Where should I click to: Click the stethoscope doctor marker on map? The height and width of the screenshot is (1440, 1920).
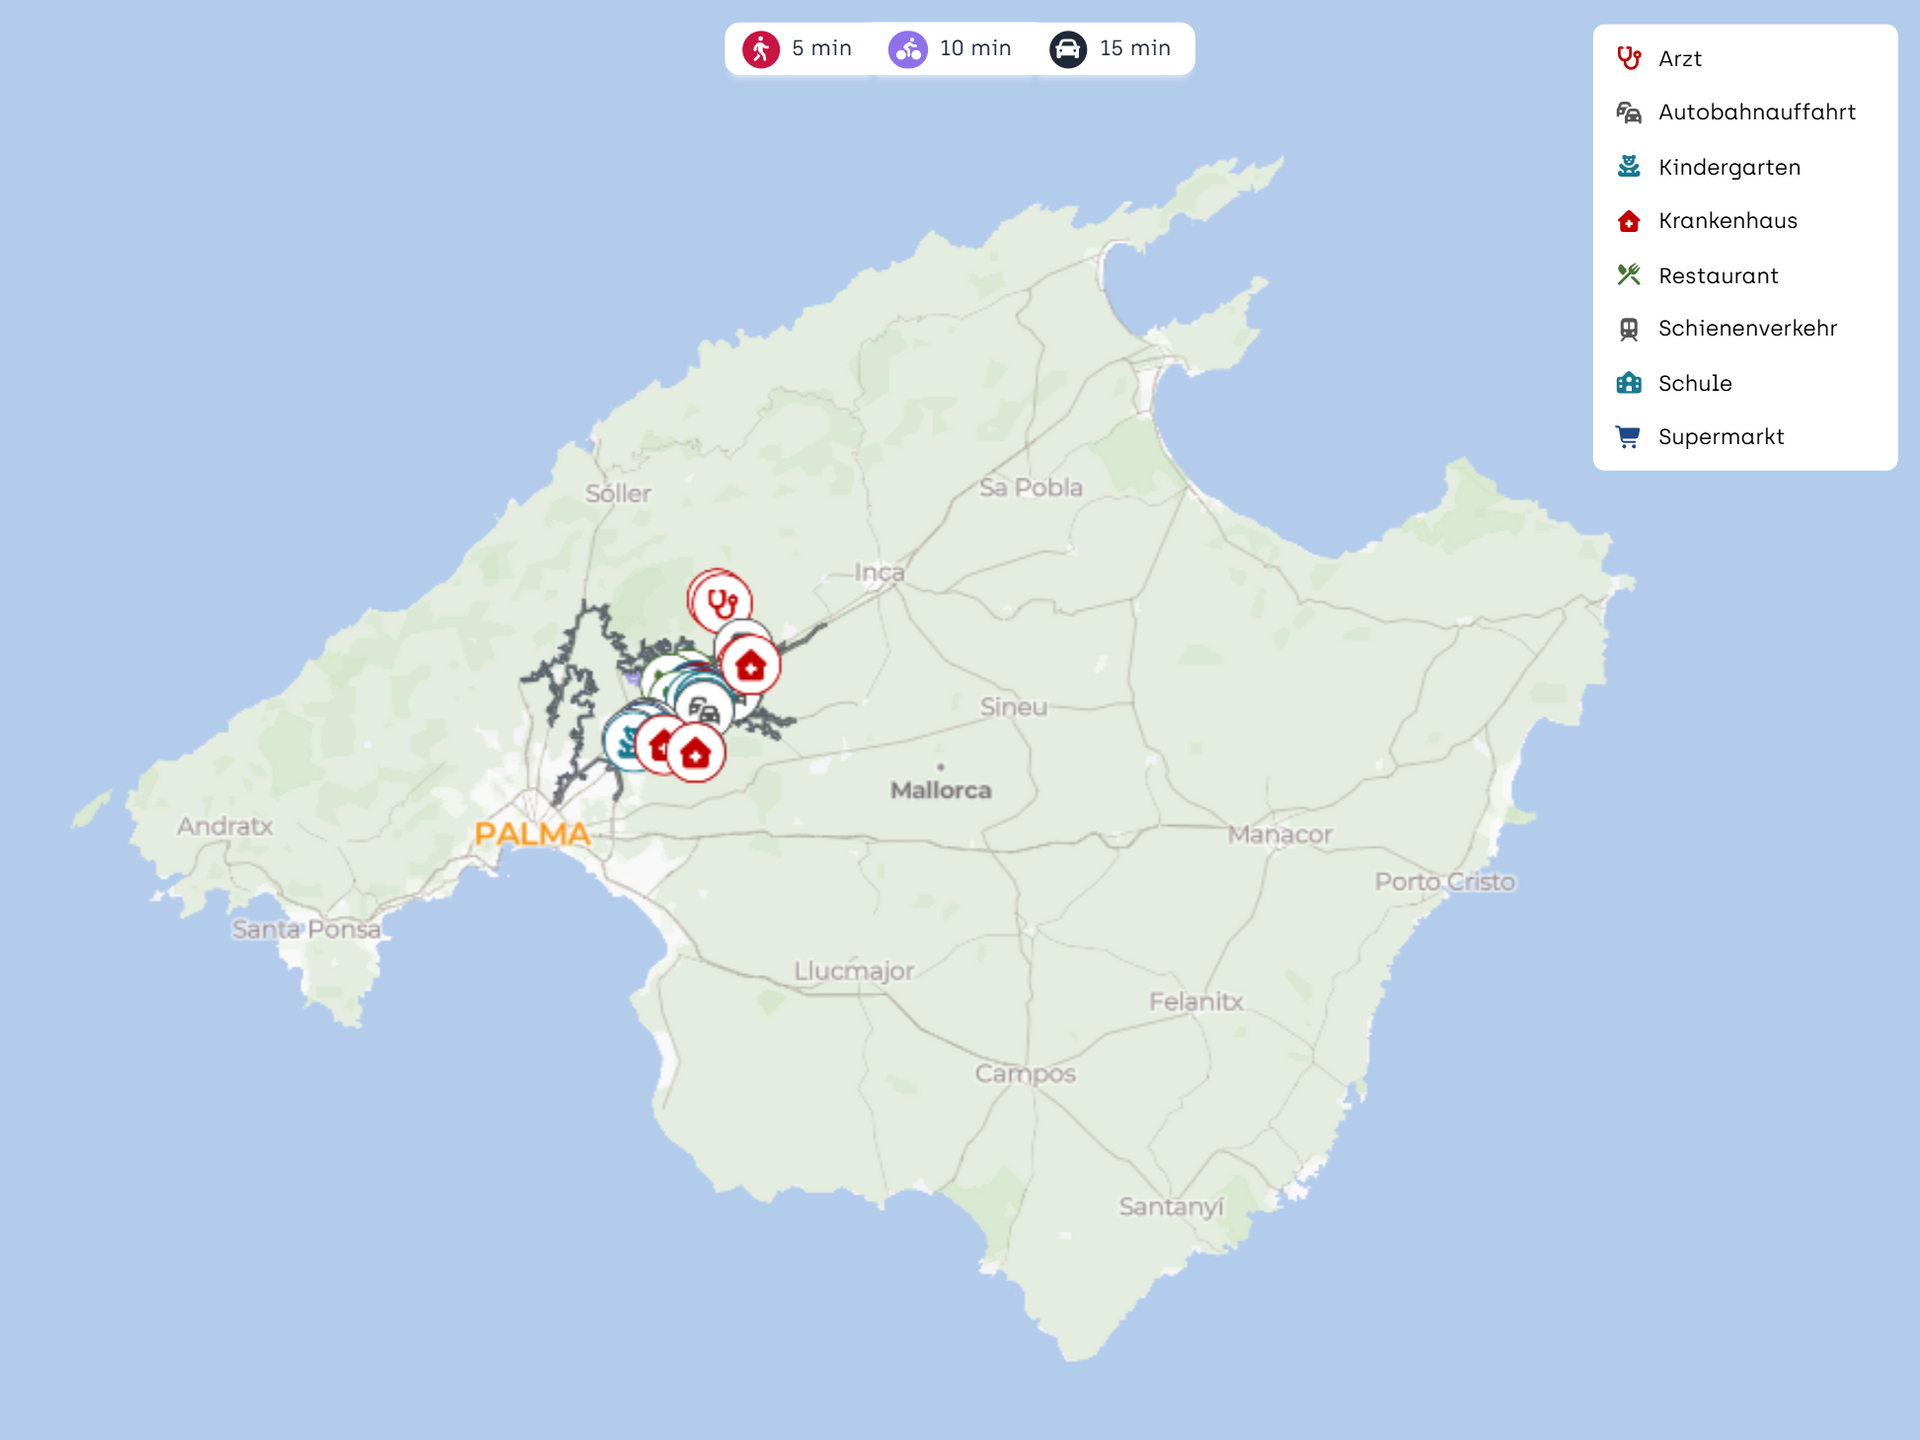[x=722, y=603]
